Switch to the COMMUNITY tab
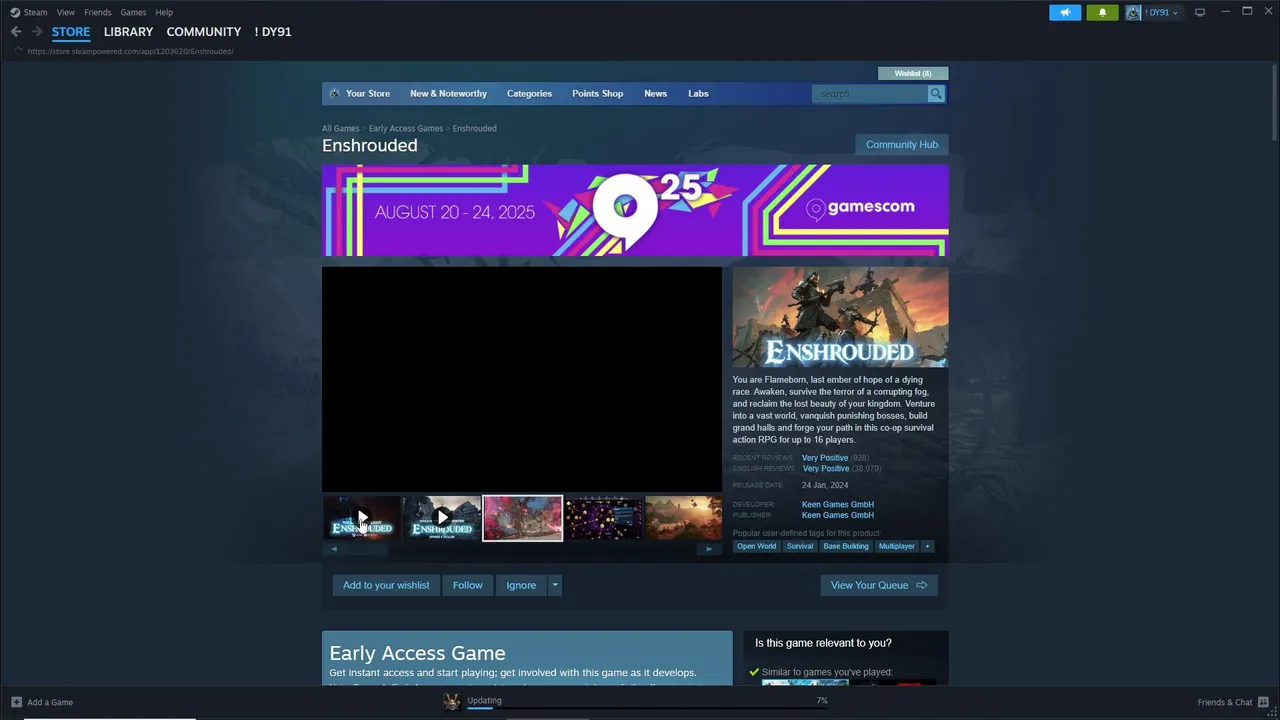The image size is (1280, 720). [204, 32]
